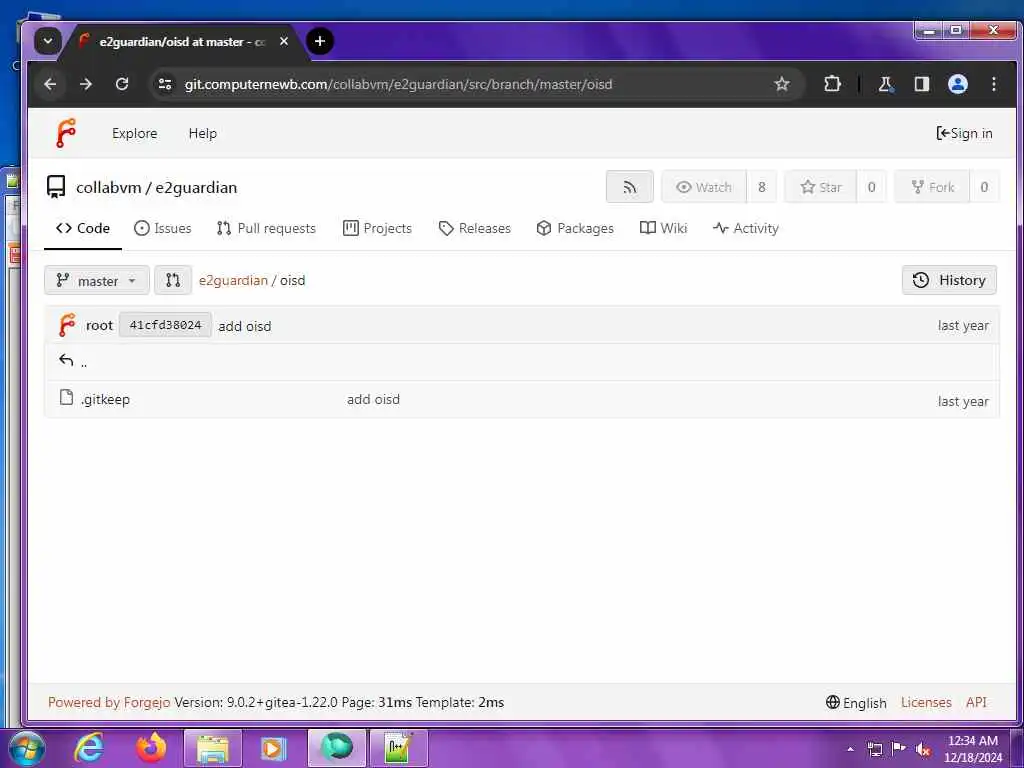Open the Wiki tab

(x=664, y=228)
